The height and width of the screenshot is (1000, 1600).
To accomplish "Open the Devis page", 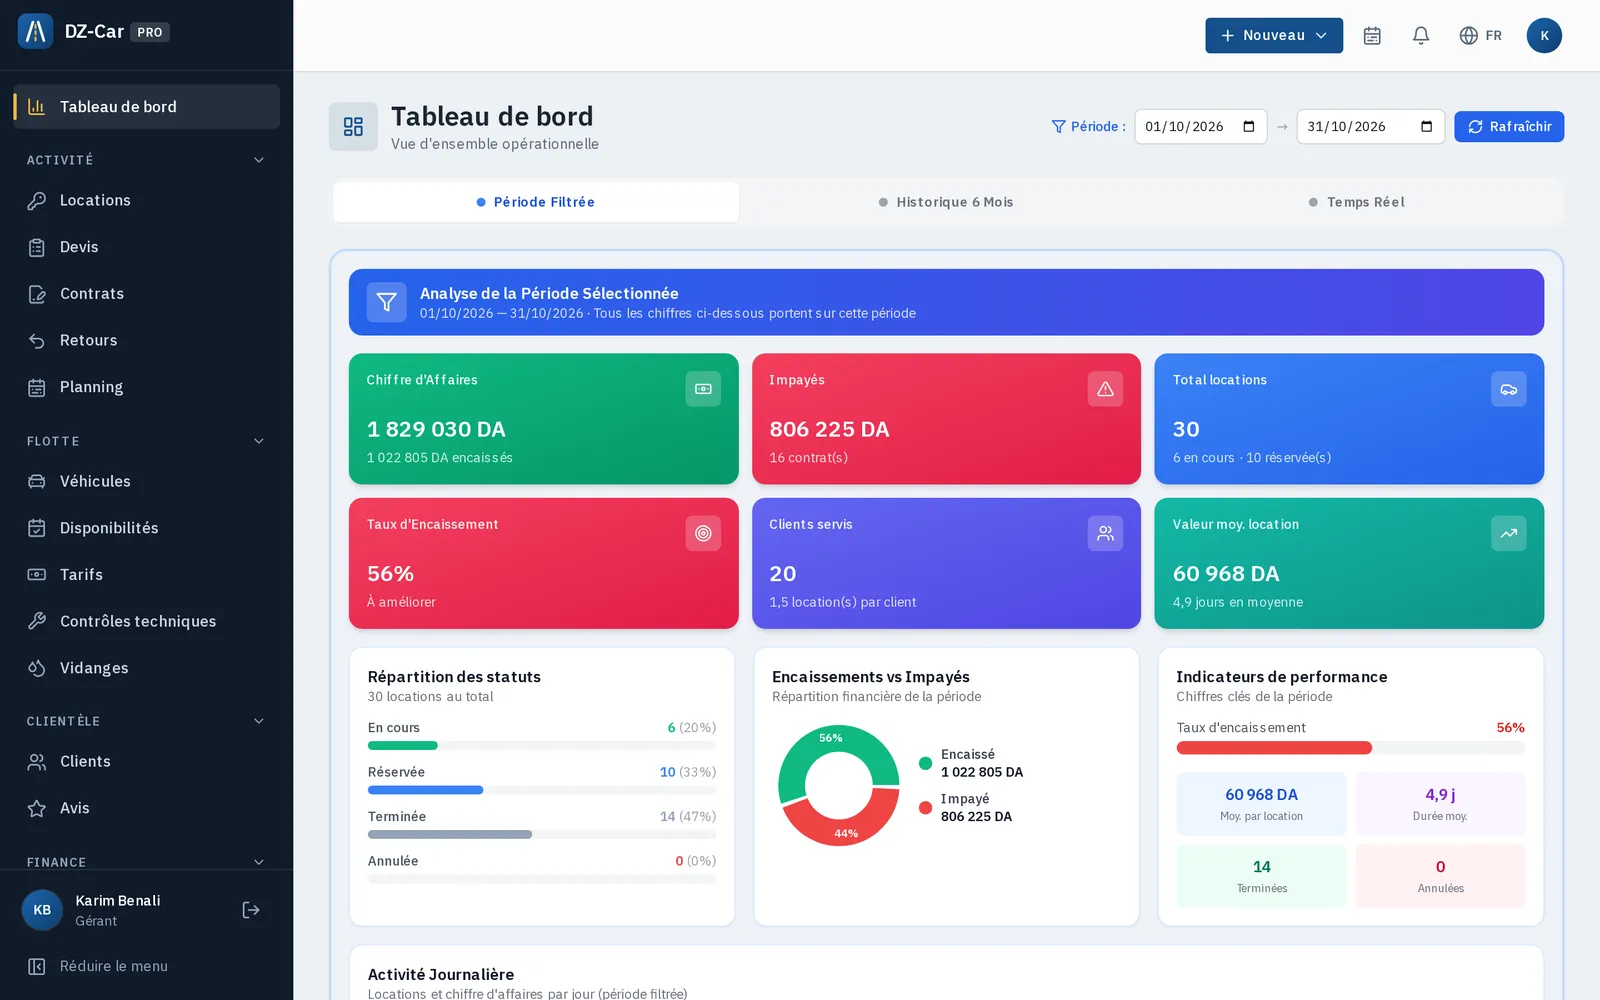I will click(146, 248).
